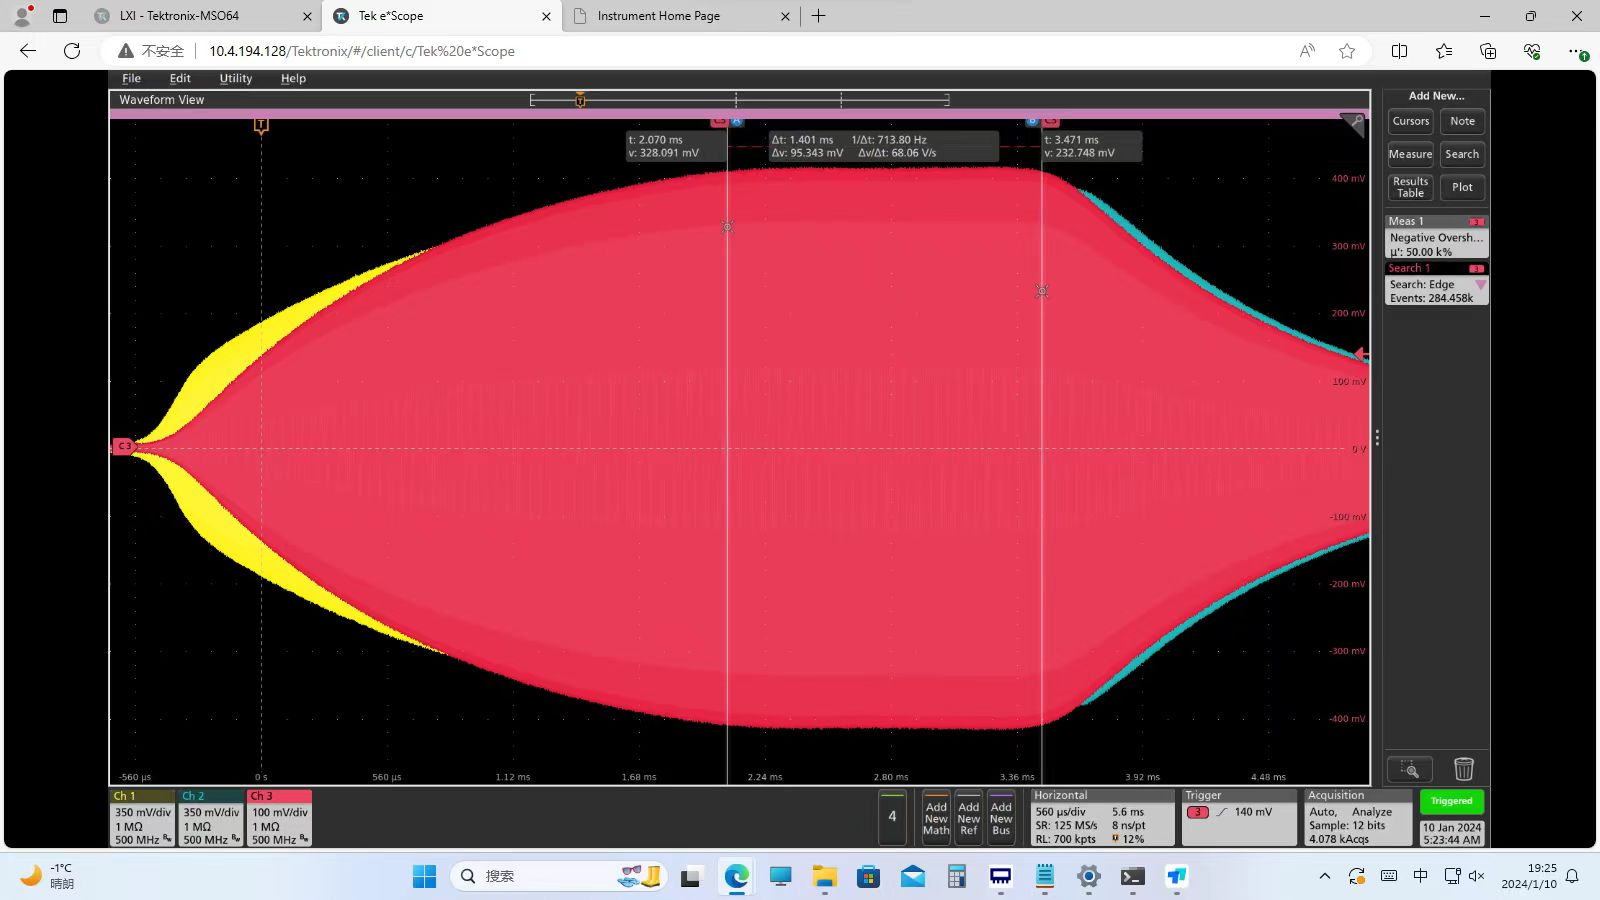Open Microsoft Edge from the taskbar

(x=737, y=877)
